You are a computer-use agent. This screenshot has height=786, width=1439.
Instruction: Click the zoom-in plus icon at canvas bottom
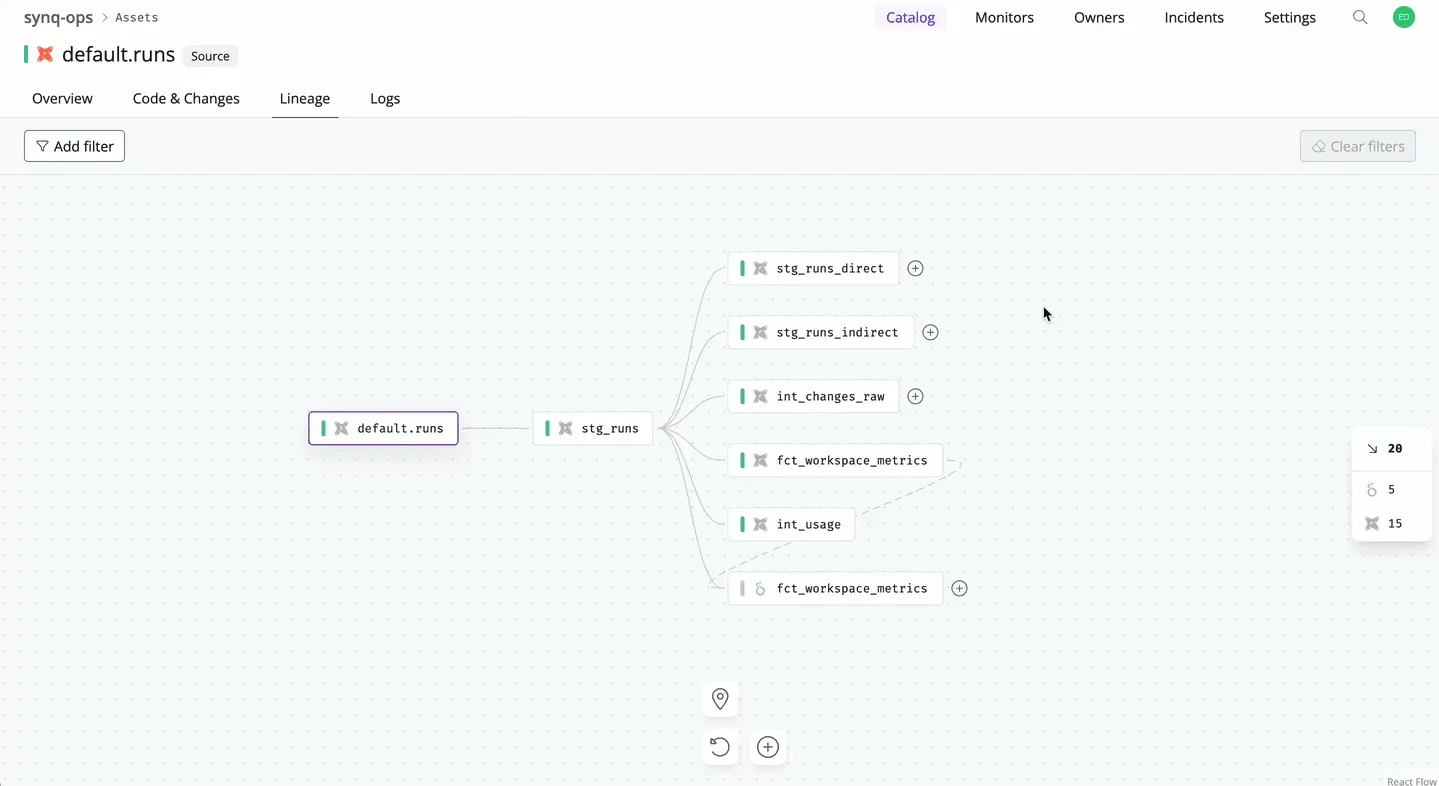[x=768, y=747]
